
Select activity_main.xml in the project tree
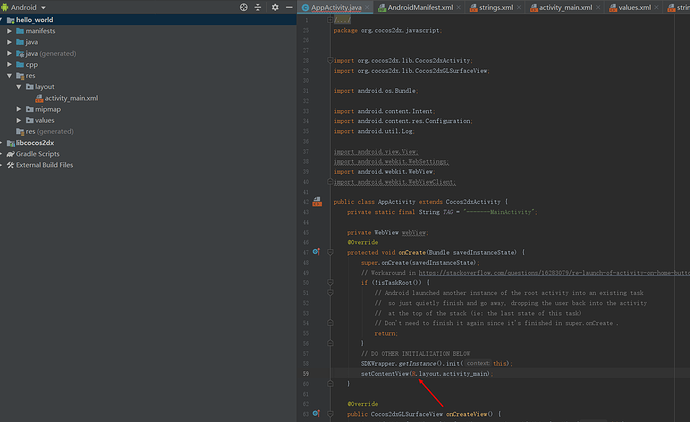coord(70,98)
